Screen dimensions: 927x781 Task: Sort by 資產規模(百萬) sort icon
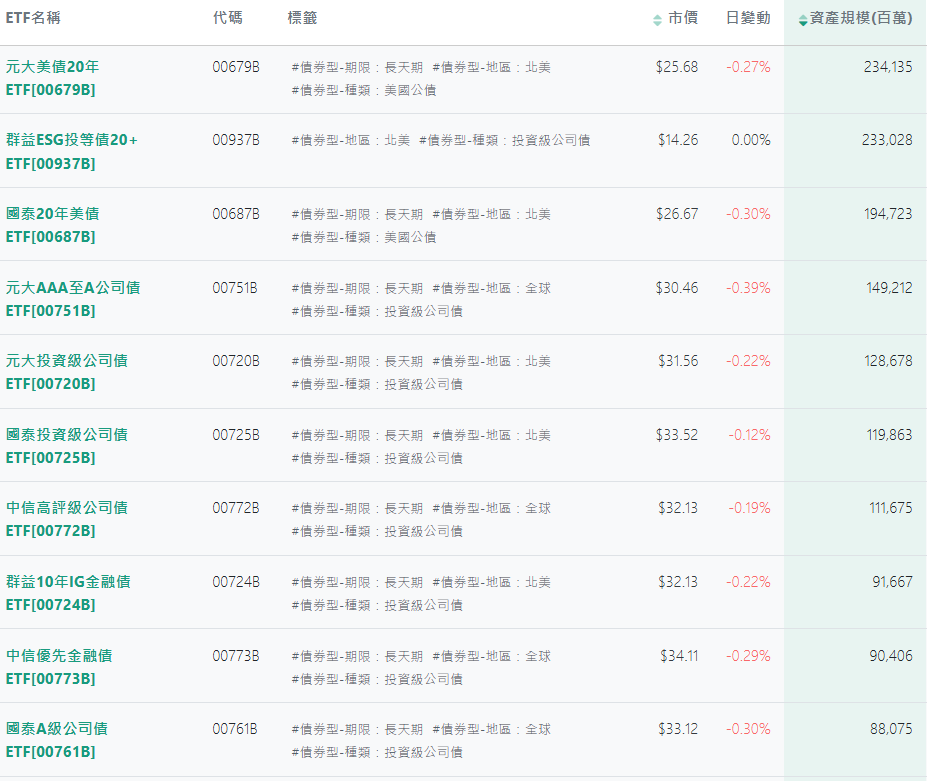[x=802, y=20]
